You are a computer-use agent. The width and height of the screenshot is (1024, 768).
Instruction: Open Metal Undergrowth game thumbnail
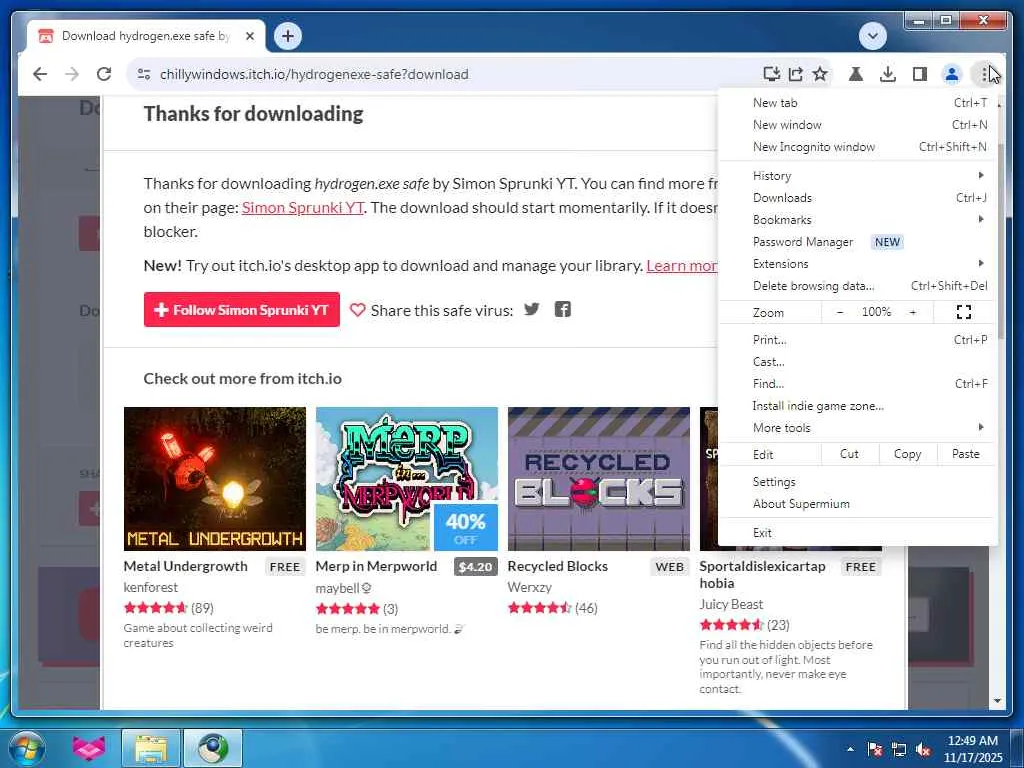[x=214, y=479]
